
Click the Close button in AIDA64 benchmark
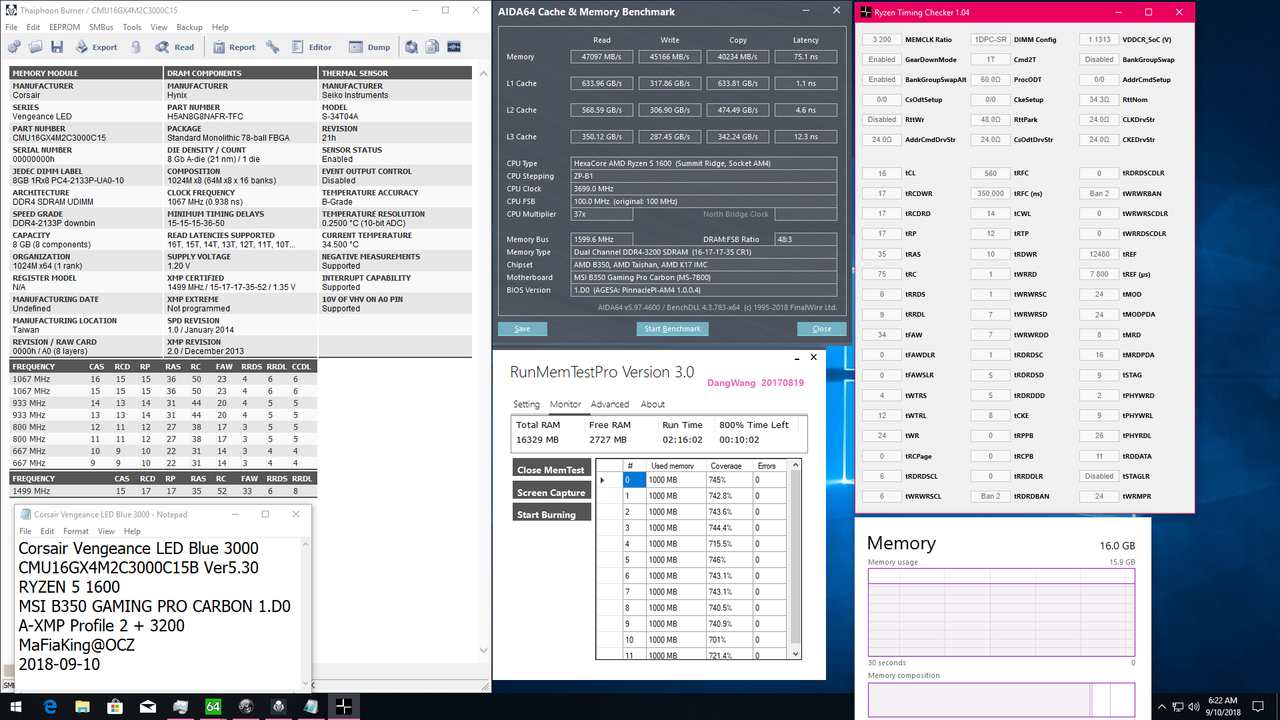click(x=822, y=329)
